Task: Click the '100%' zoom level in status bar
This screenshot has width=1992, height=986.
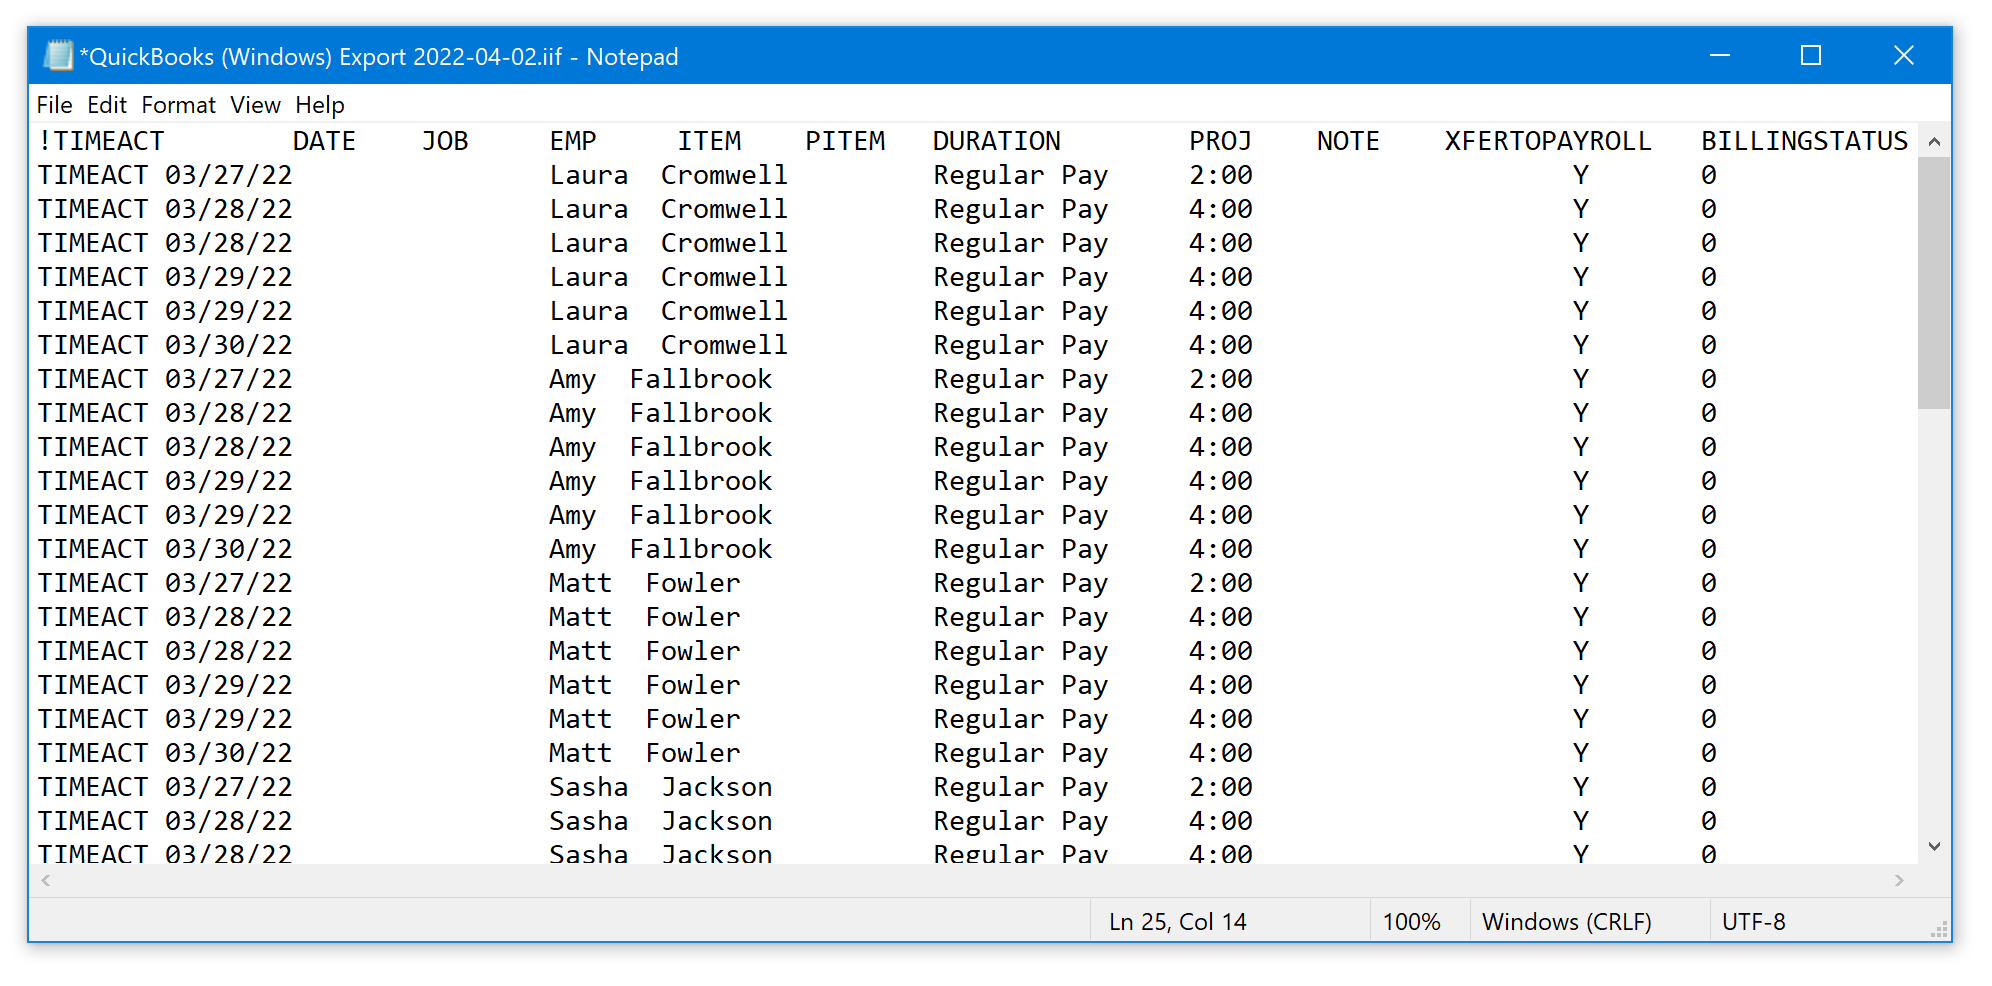Action: (1411, 922)
